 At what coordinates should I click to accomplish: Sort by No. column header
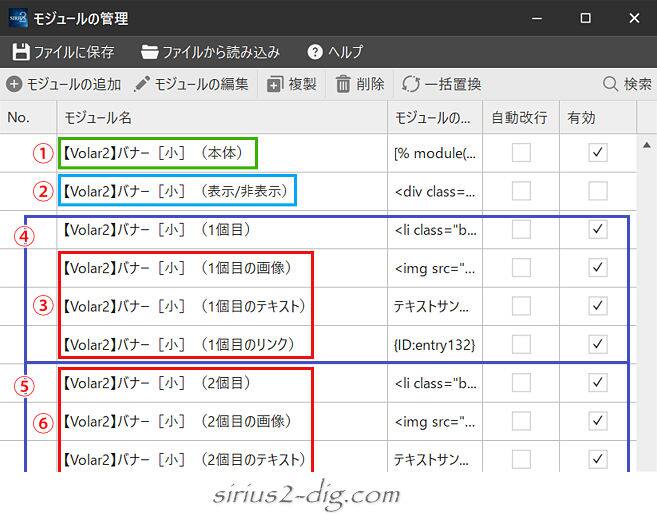click(28, 117)
